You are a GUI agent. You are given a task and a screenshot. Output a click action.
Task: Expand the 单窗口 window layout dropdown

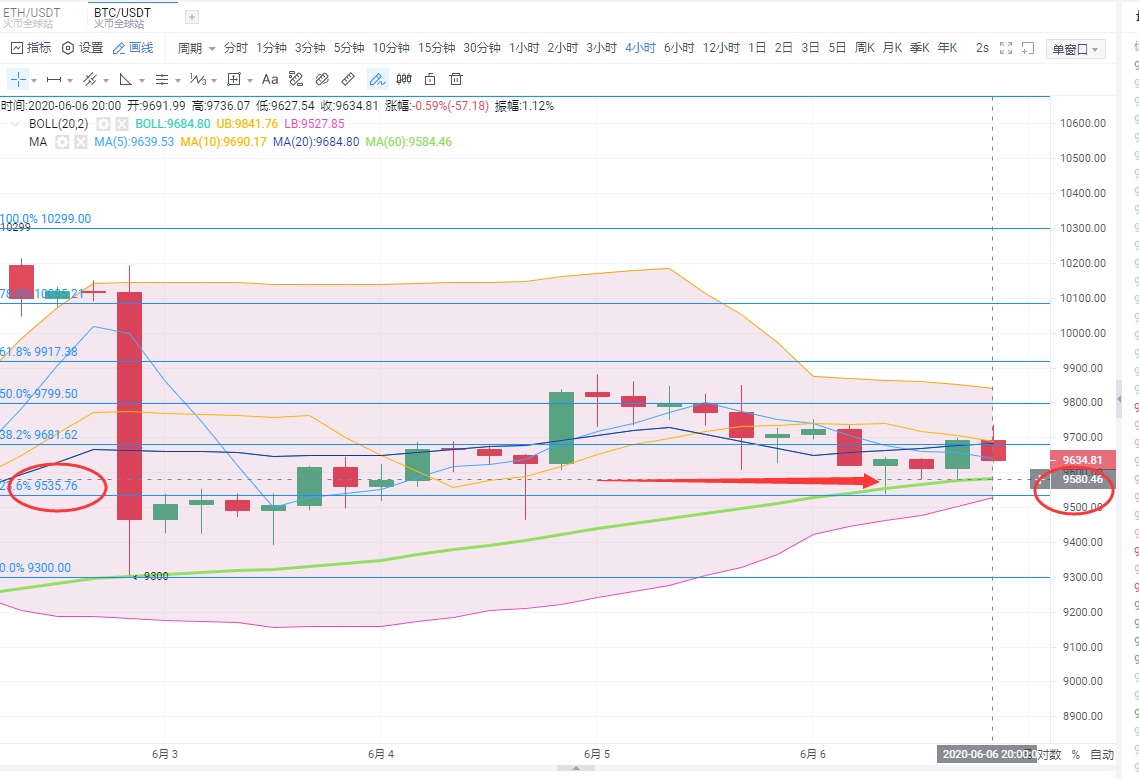(x=1076, y=49)
